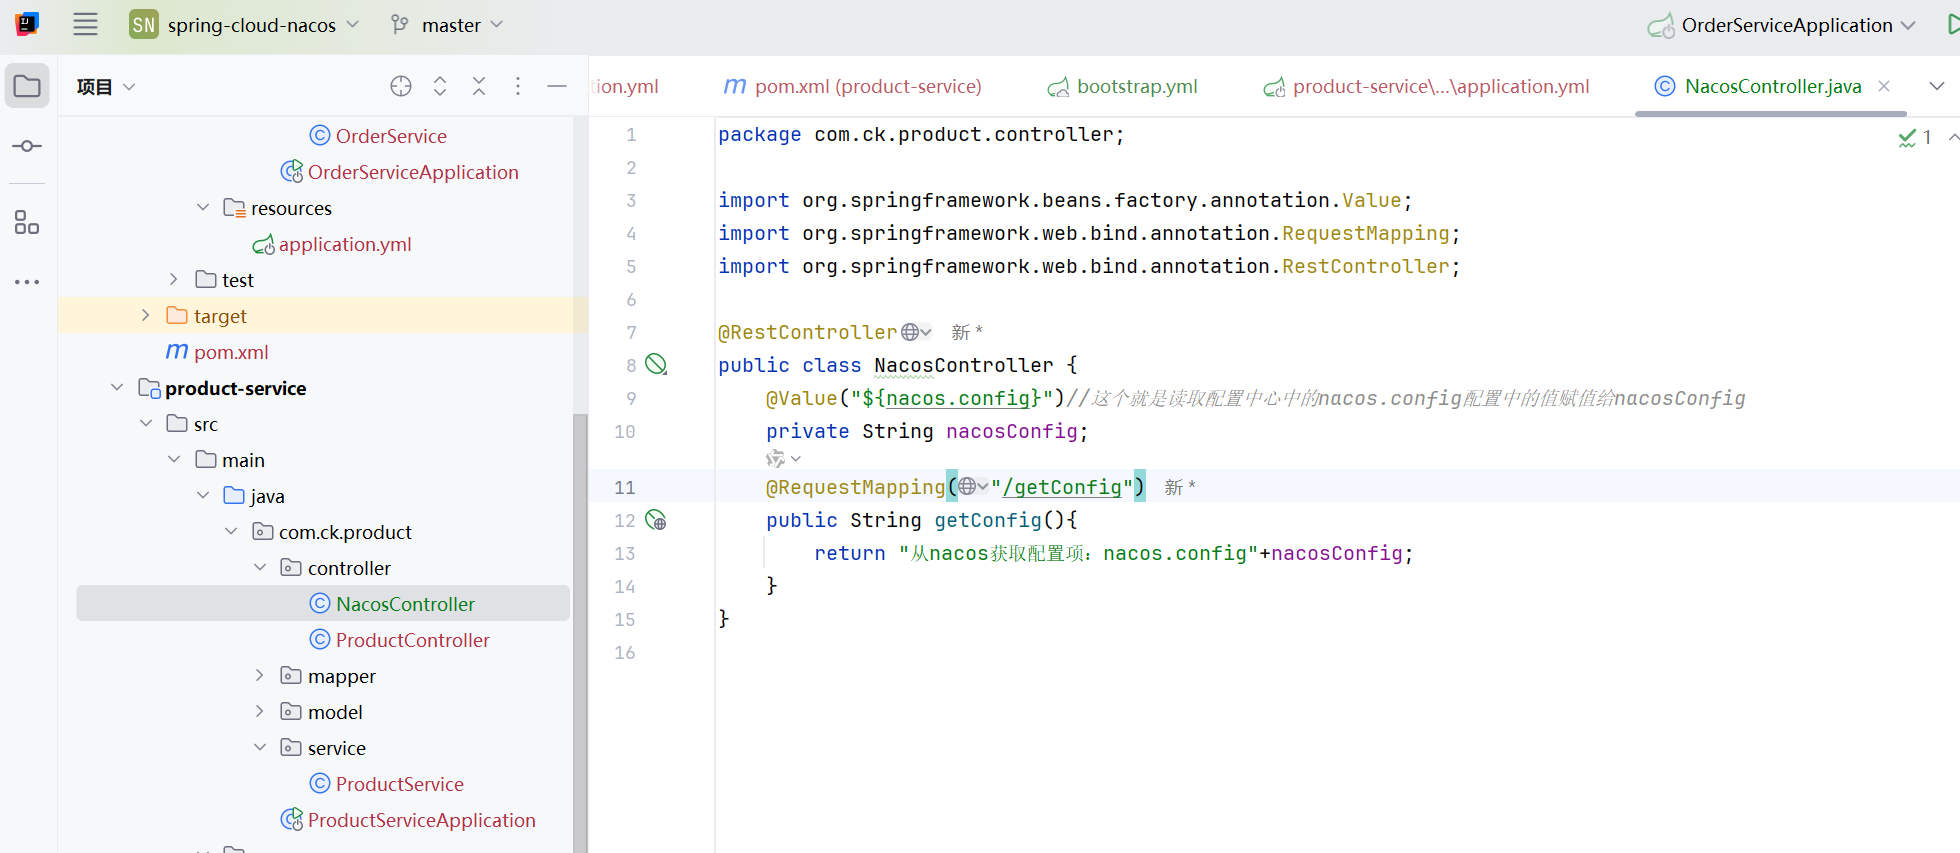The image size is (1960, 853).
Task: Expand the target folder
Action: pos(146,315)
